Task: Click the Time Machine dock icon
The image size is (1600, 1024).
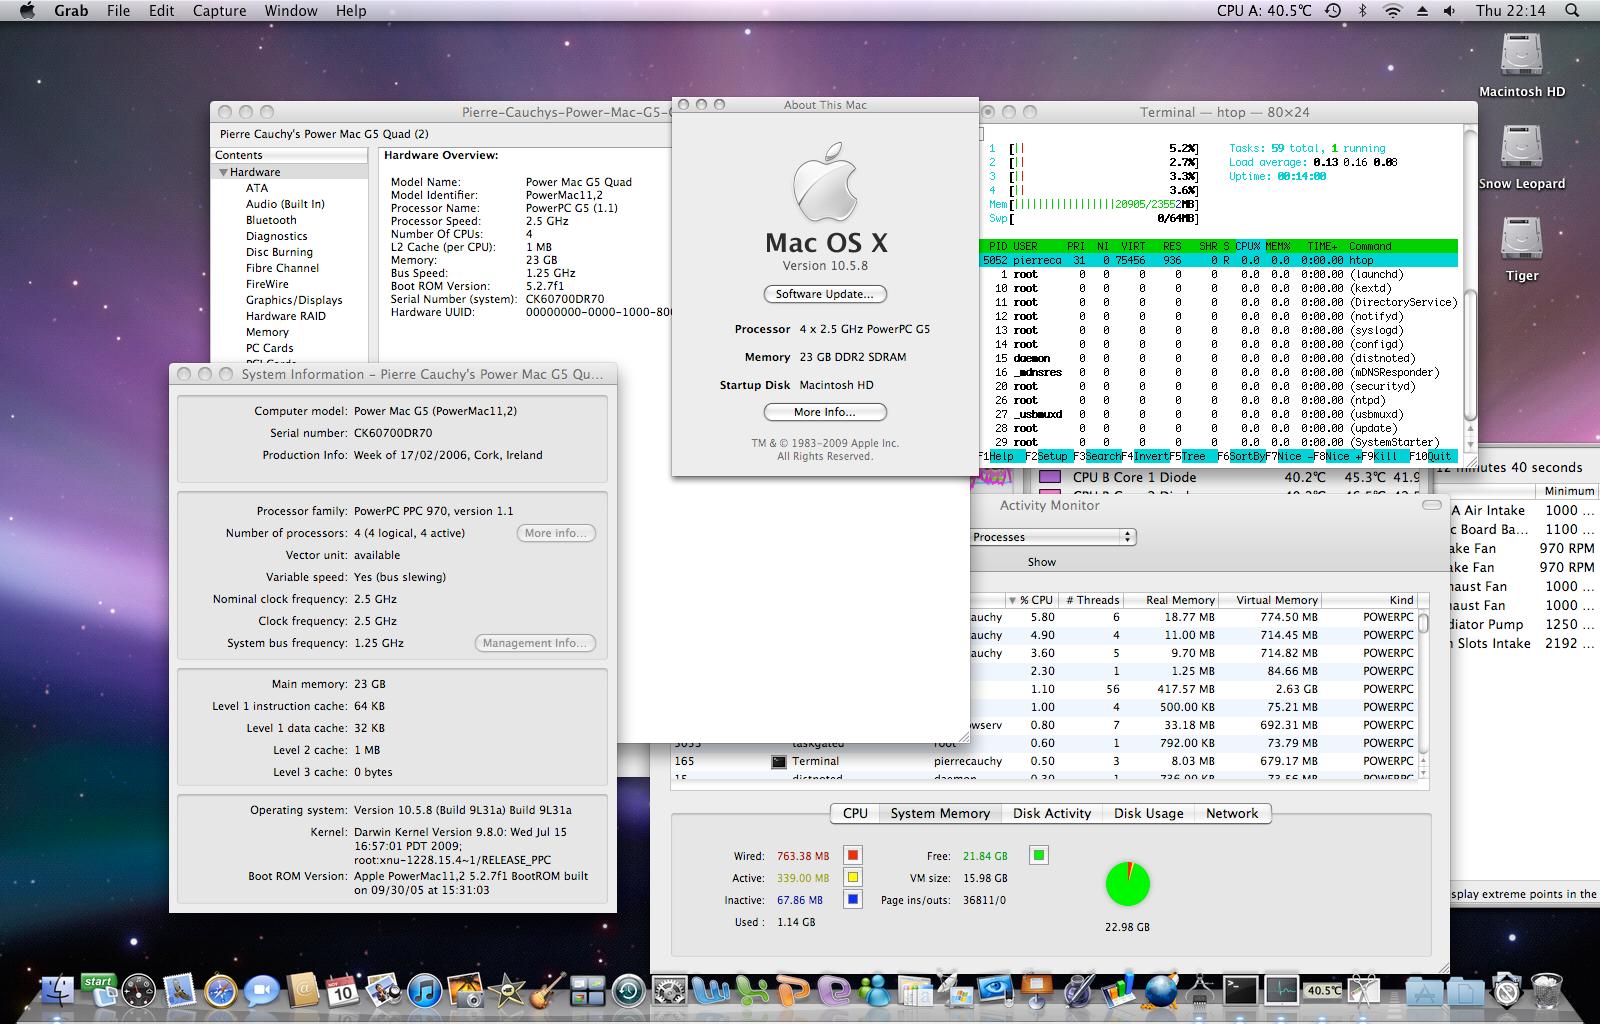Action: pos(628,990)
